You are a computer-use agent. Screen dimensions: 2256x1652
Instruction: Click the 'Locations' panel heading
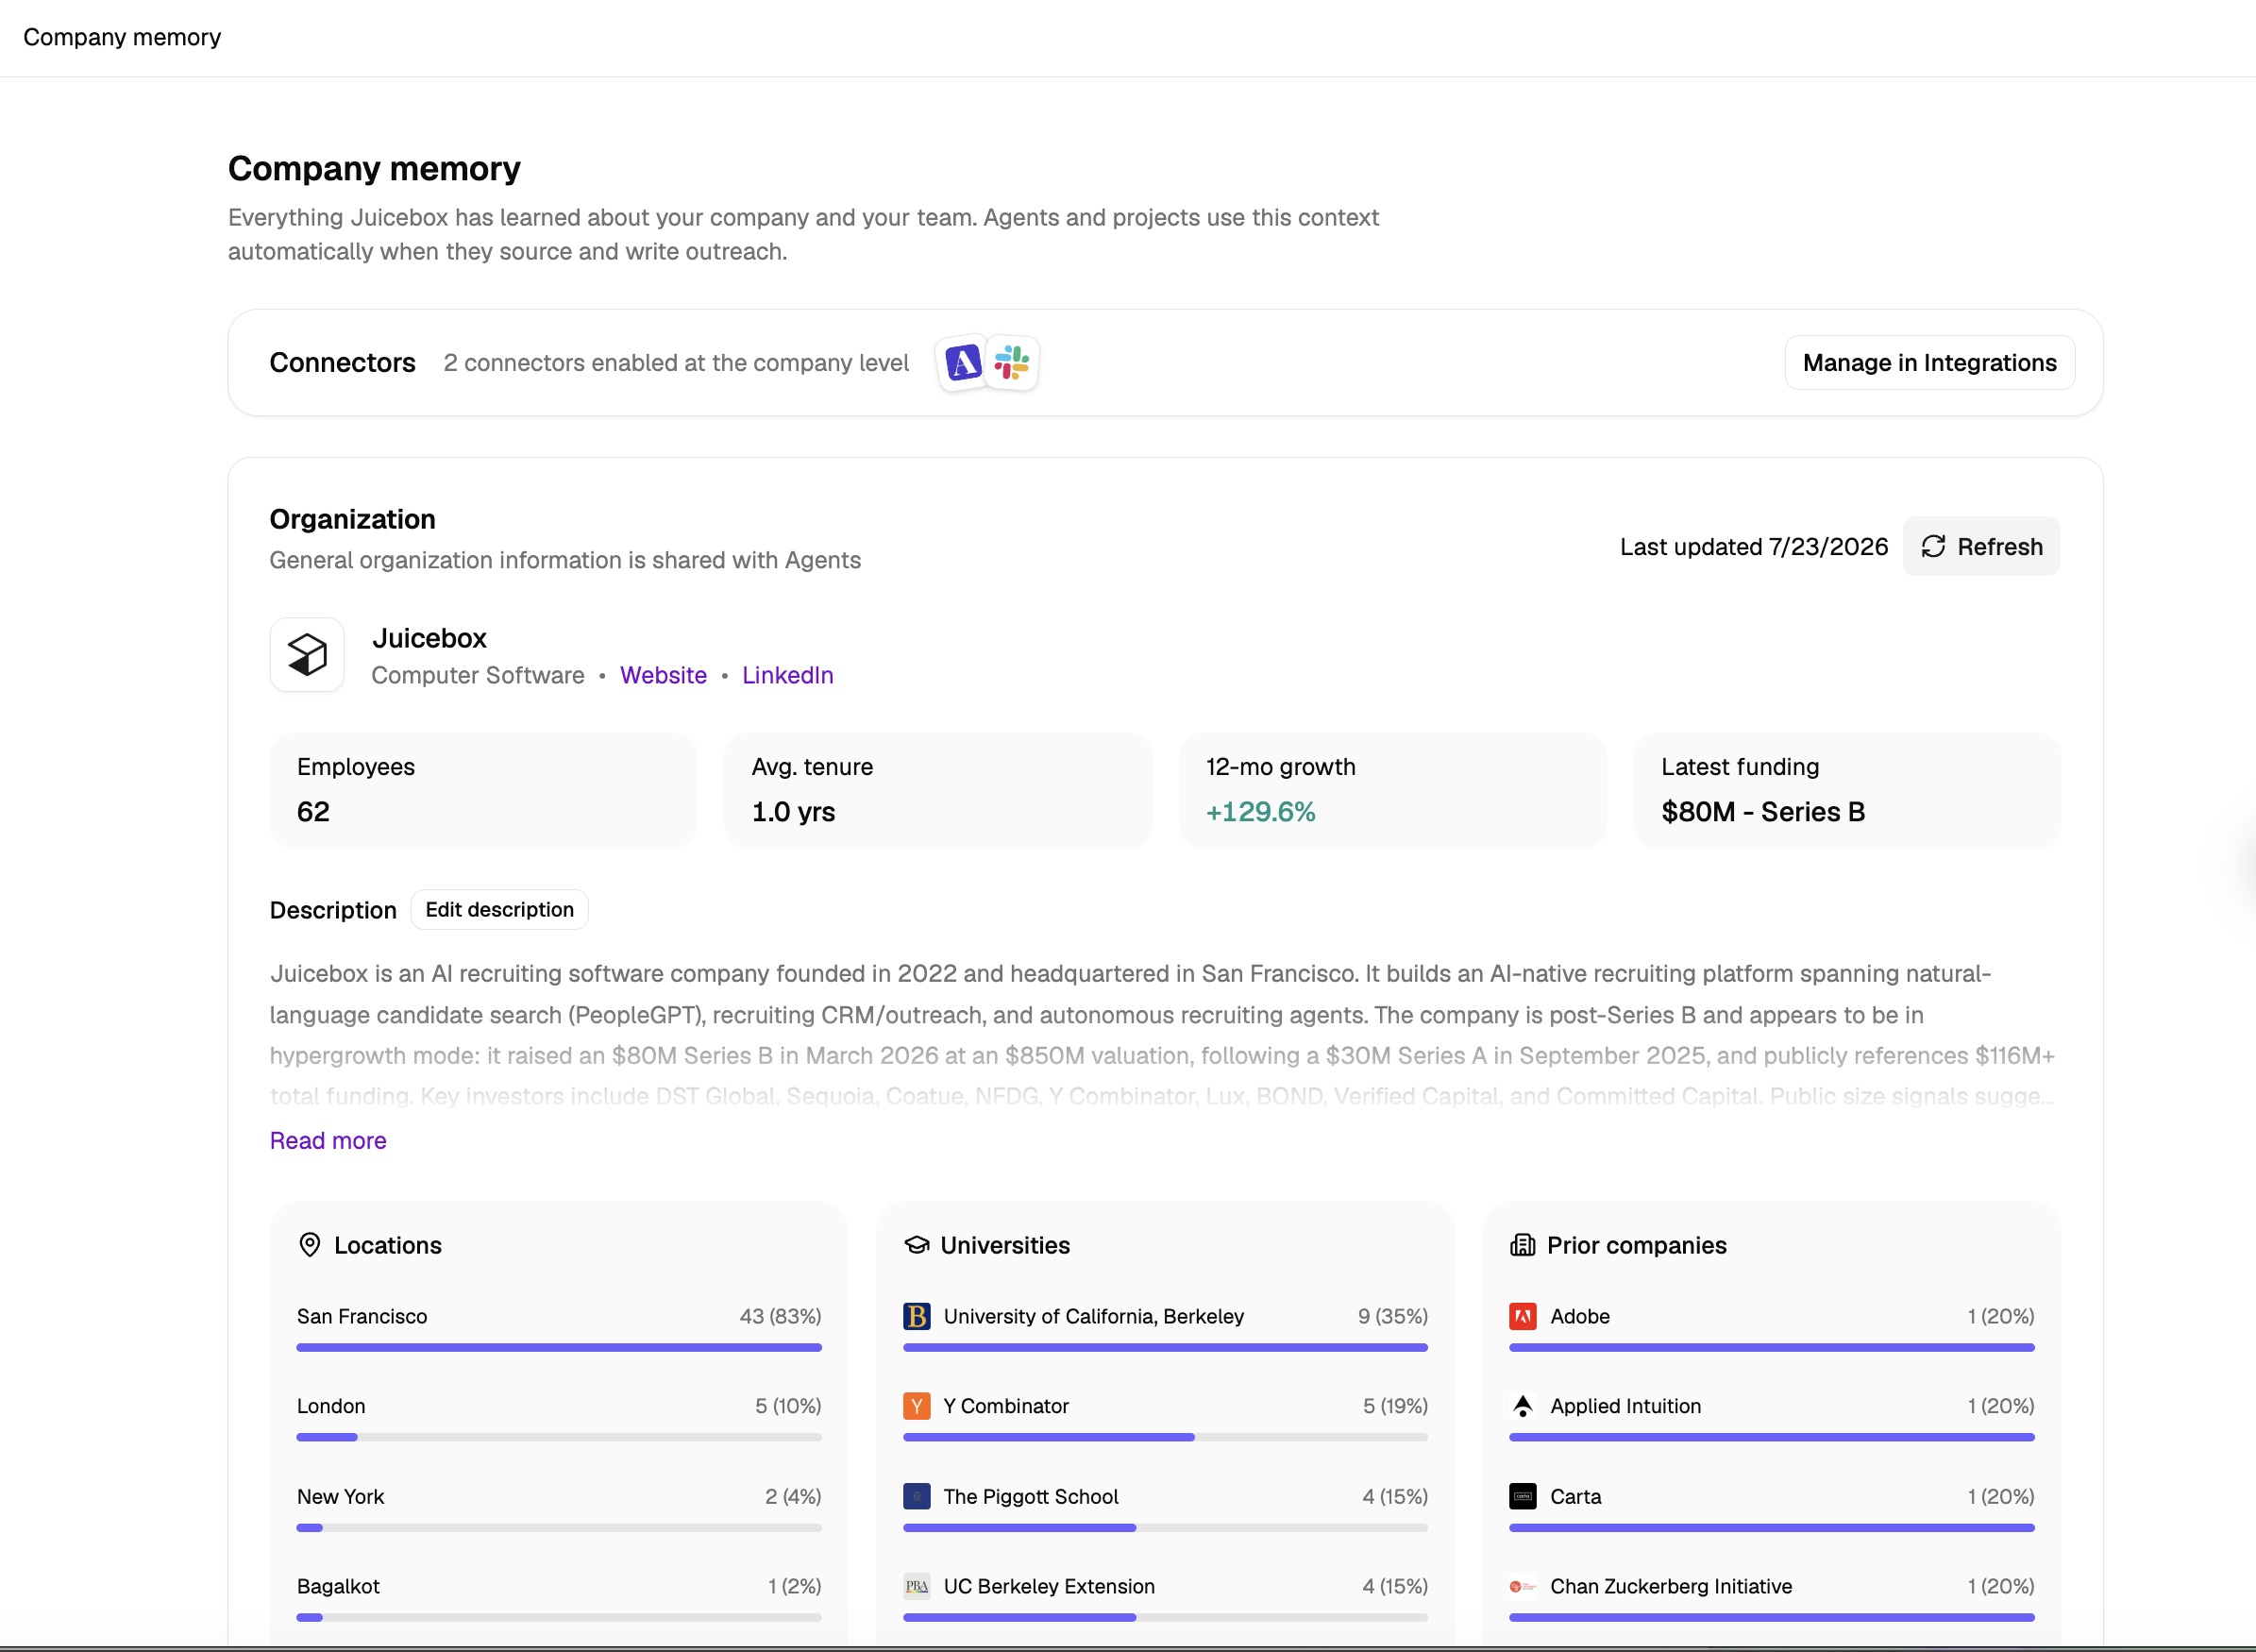388,1245
